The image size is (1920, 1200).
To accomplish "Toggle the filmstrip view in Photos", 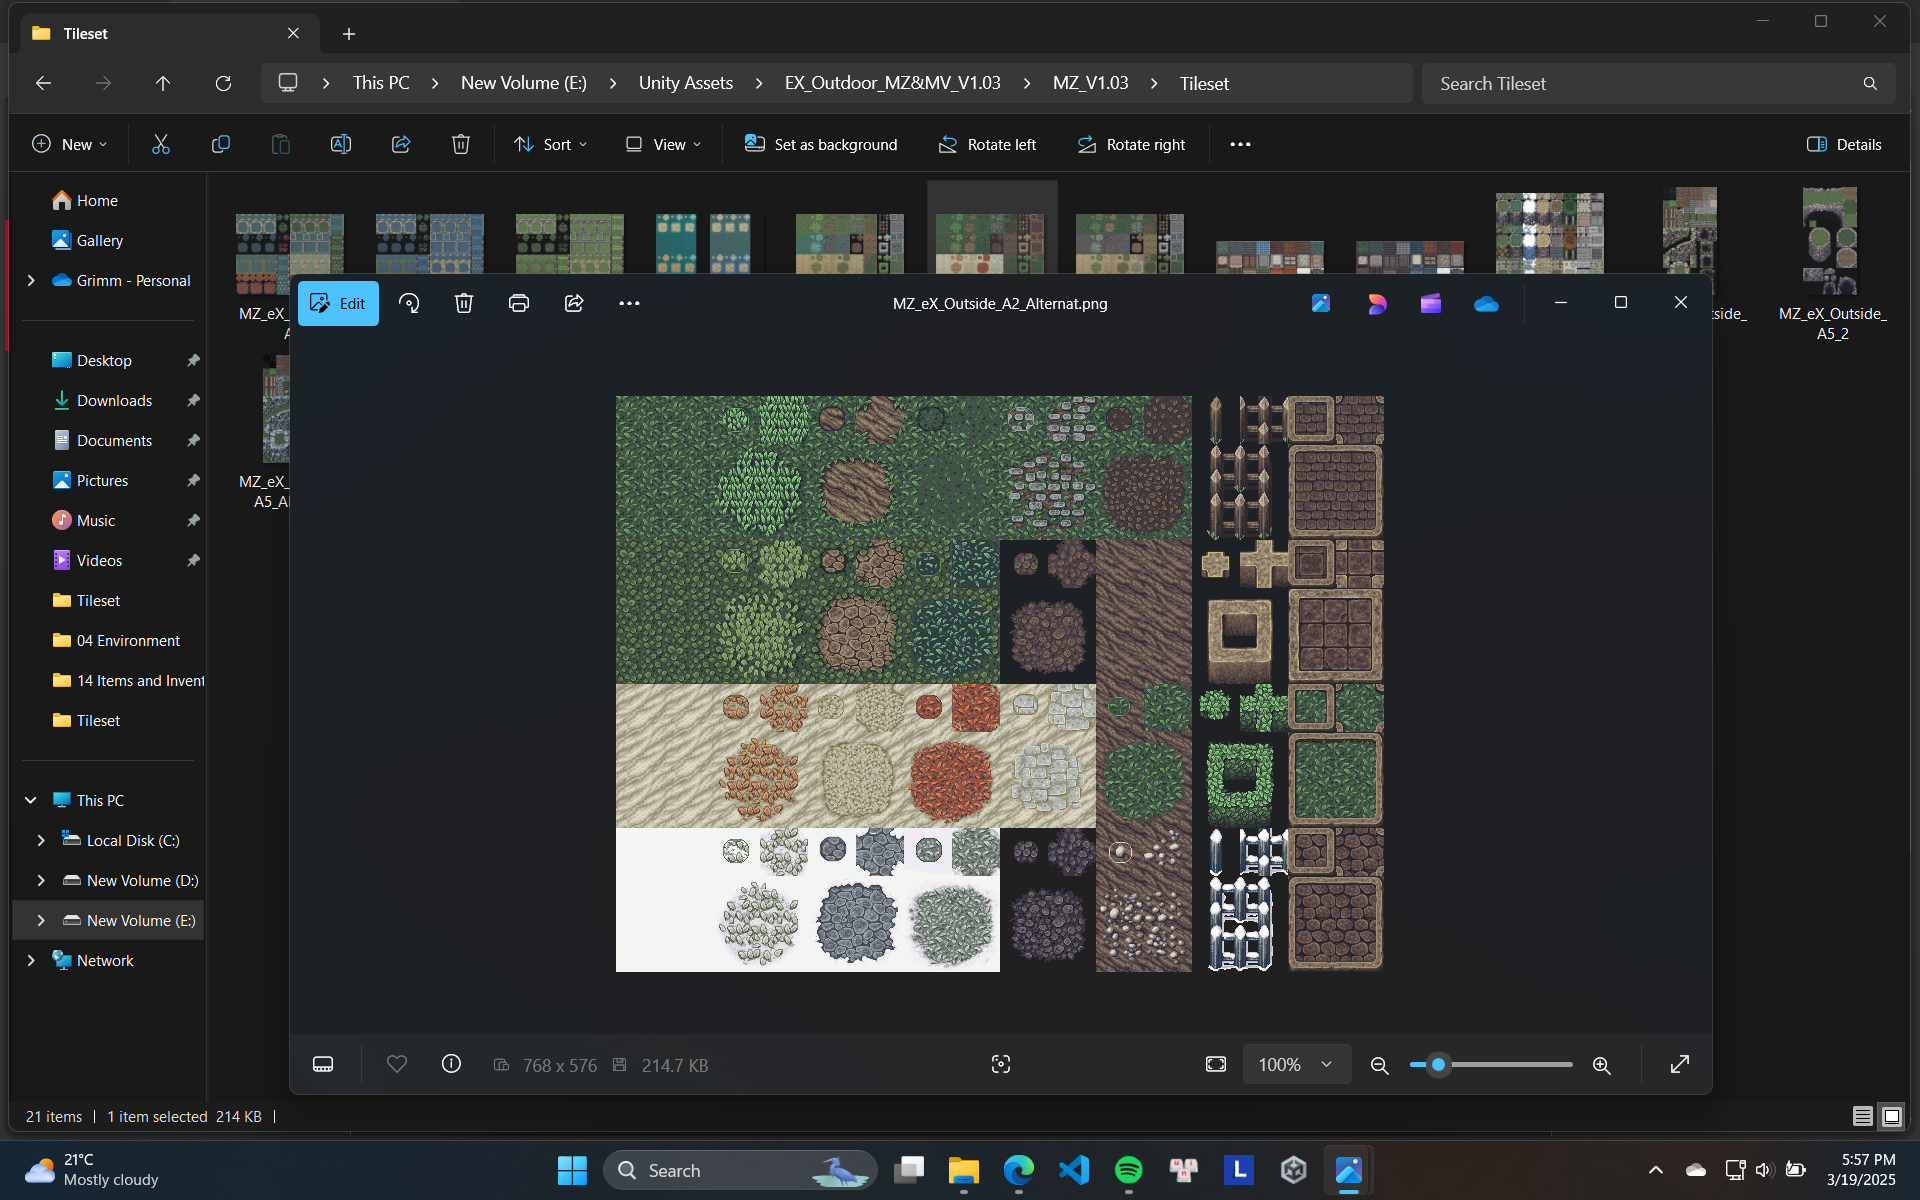I will [323, 1064].
